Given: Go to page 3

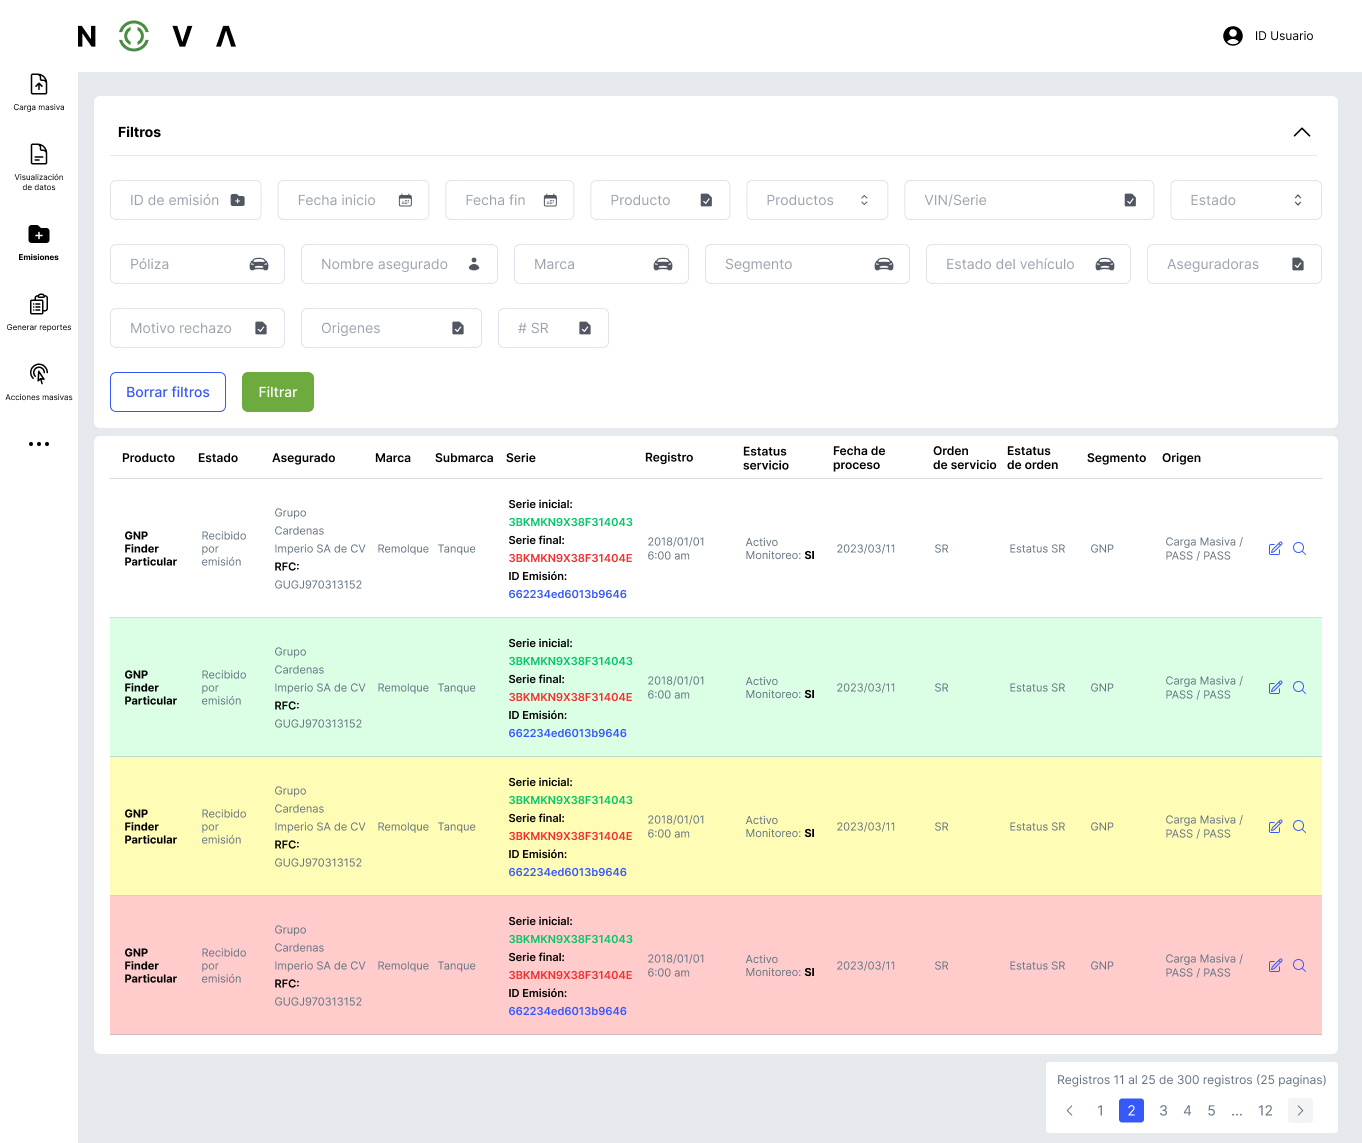Looking at the screenshot, I should tap(1163, 1110).
